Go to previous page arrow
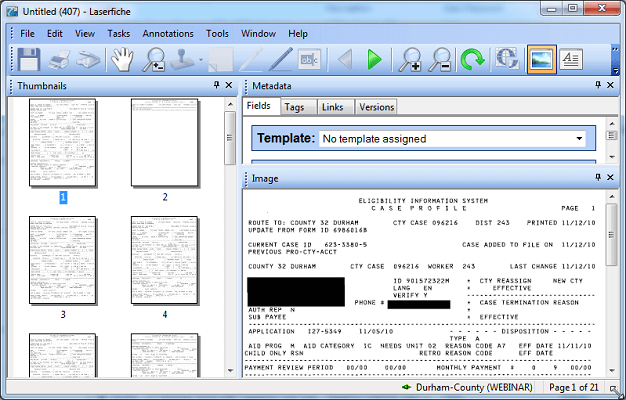Screen dimensions: 626x400 tap(345, 60)
